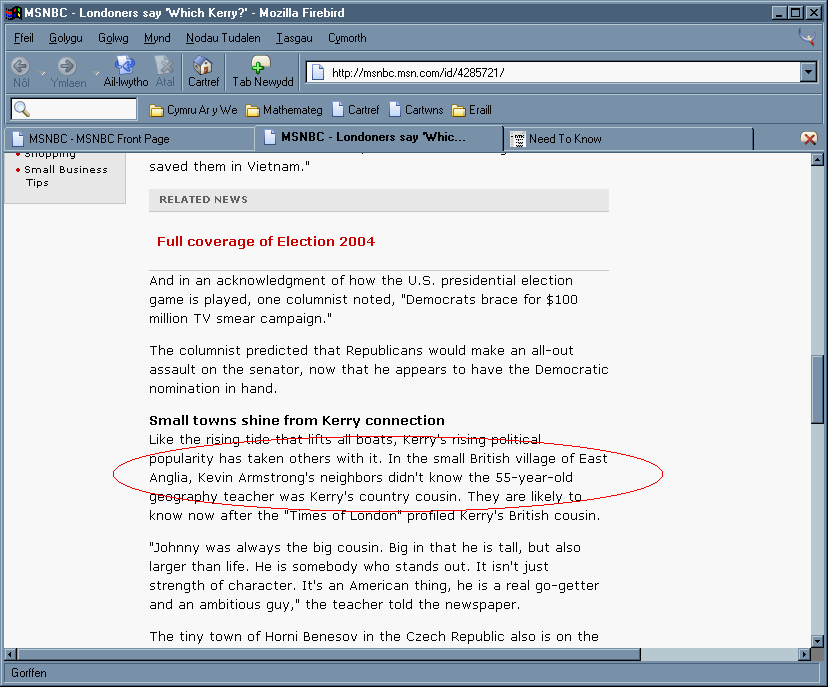Click horizontal scrollbar right arrow
This screenshot has width=828, height=687.
[804, 655]
